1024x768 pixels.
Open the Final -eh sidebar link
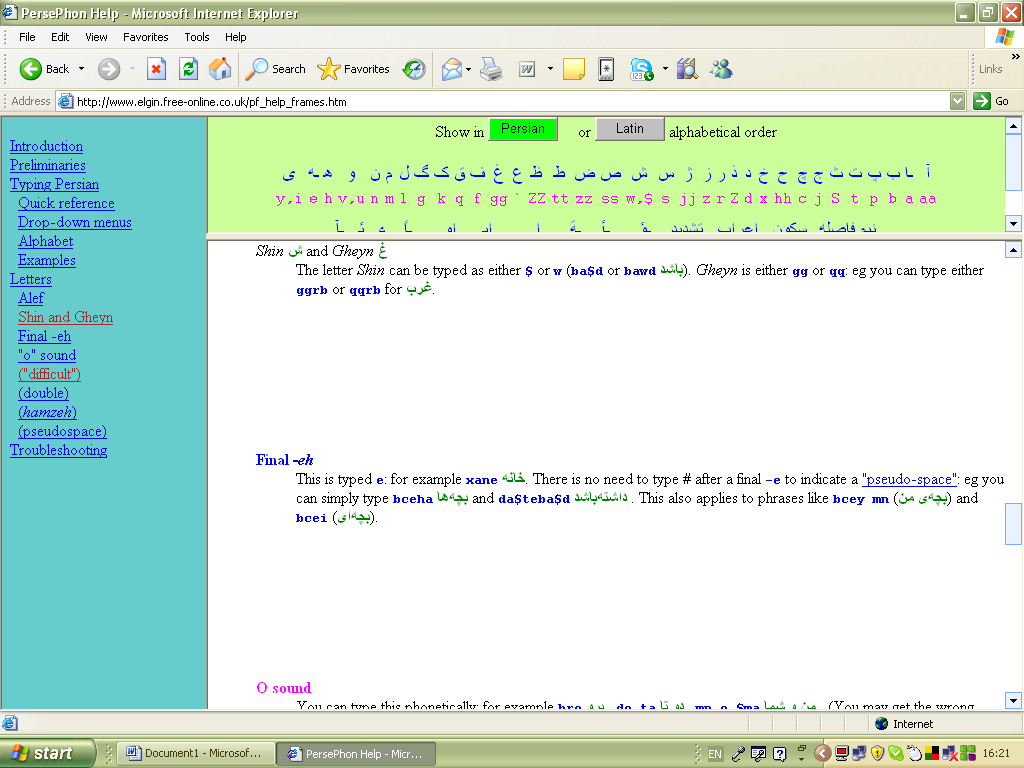point(44,336)
